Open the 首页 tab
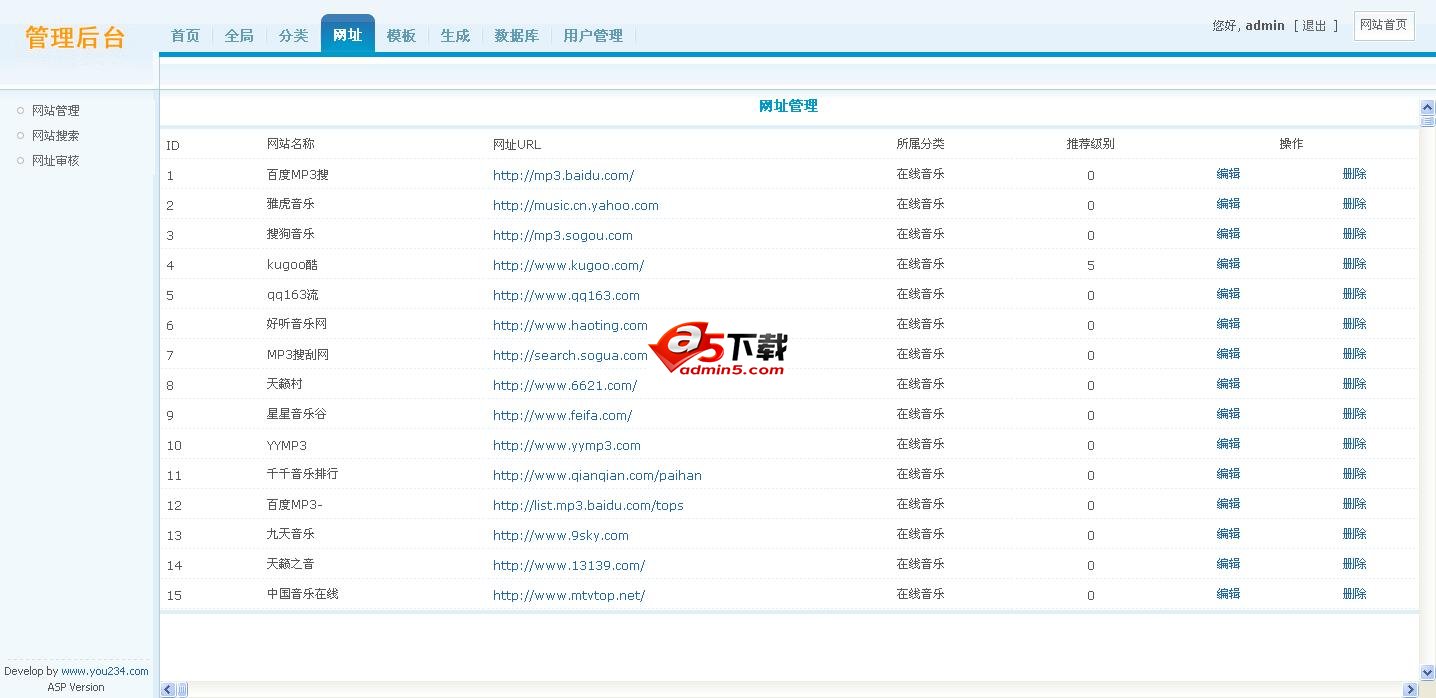Screen dimensions: 1436x698 tap(185, 35)
